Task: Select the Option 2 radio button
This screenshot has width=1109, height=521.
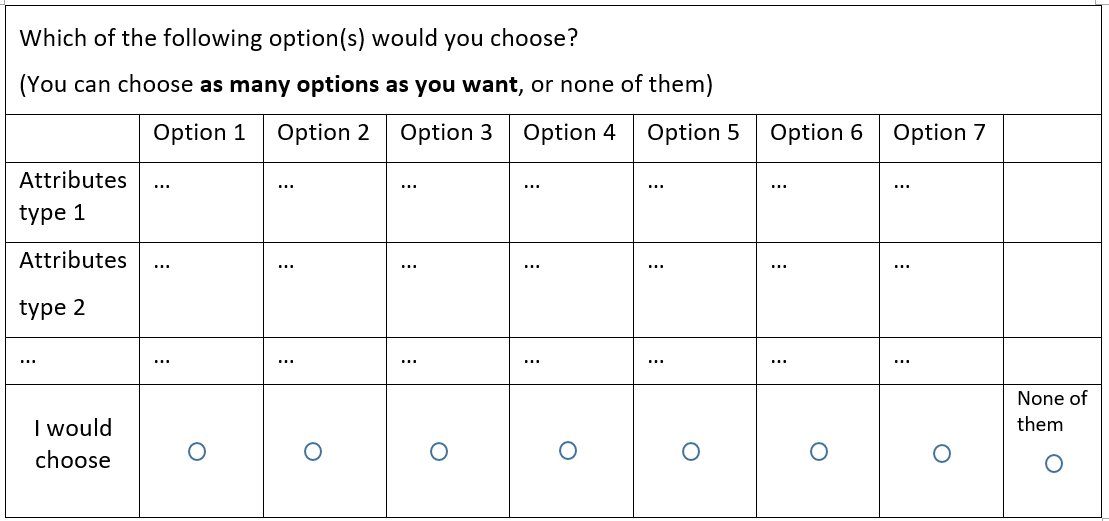Action: pos(313,451)
